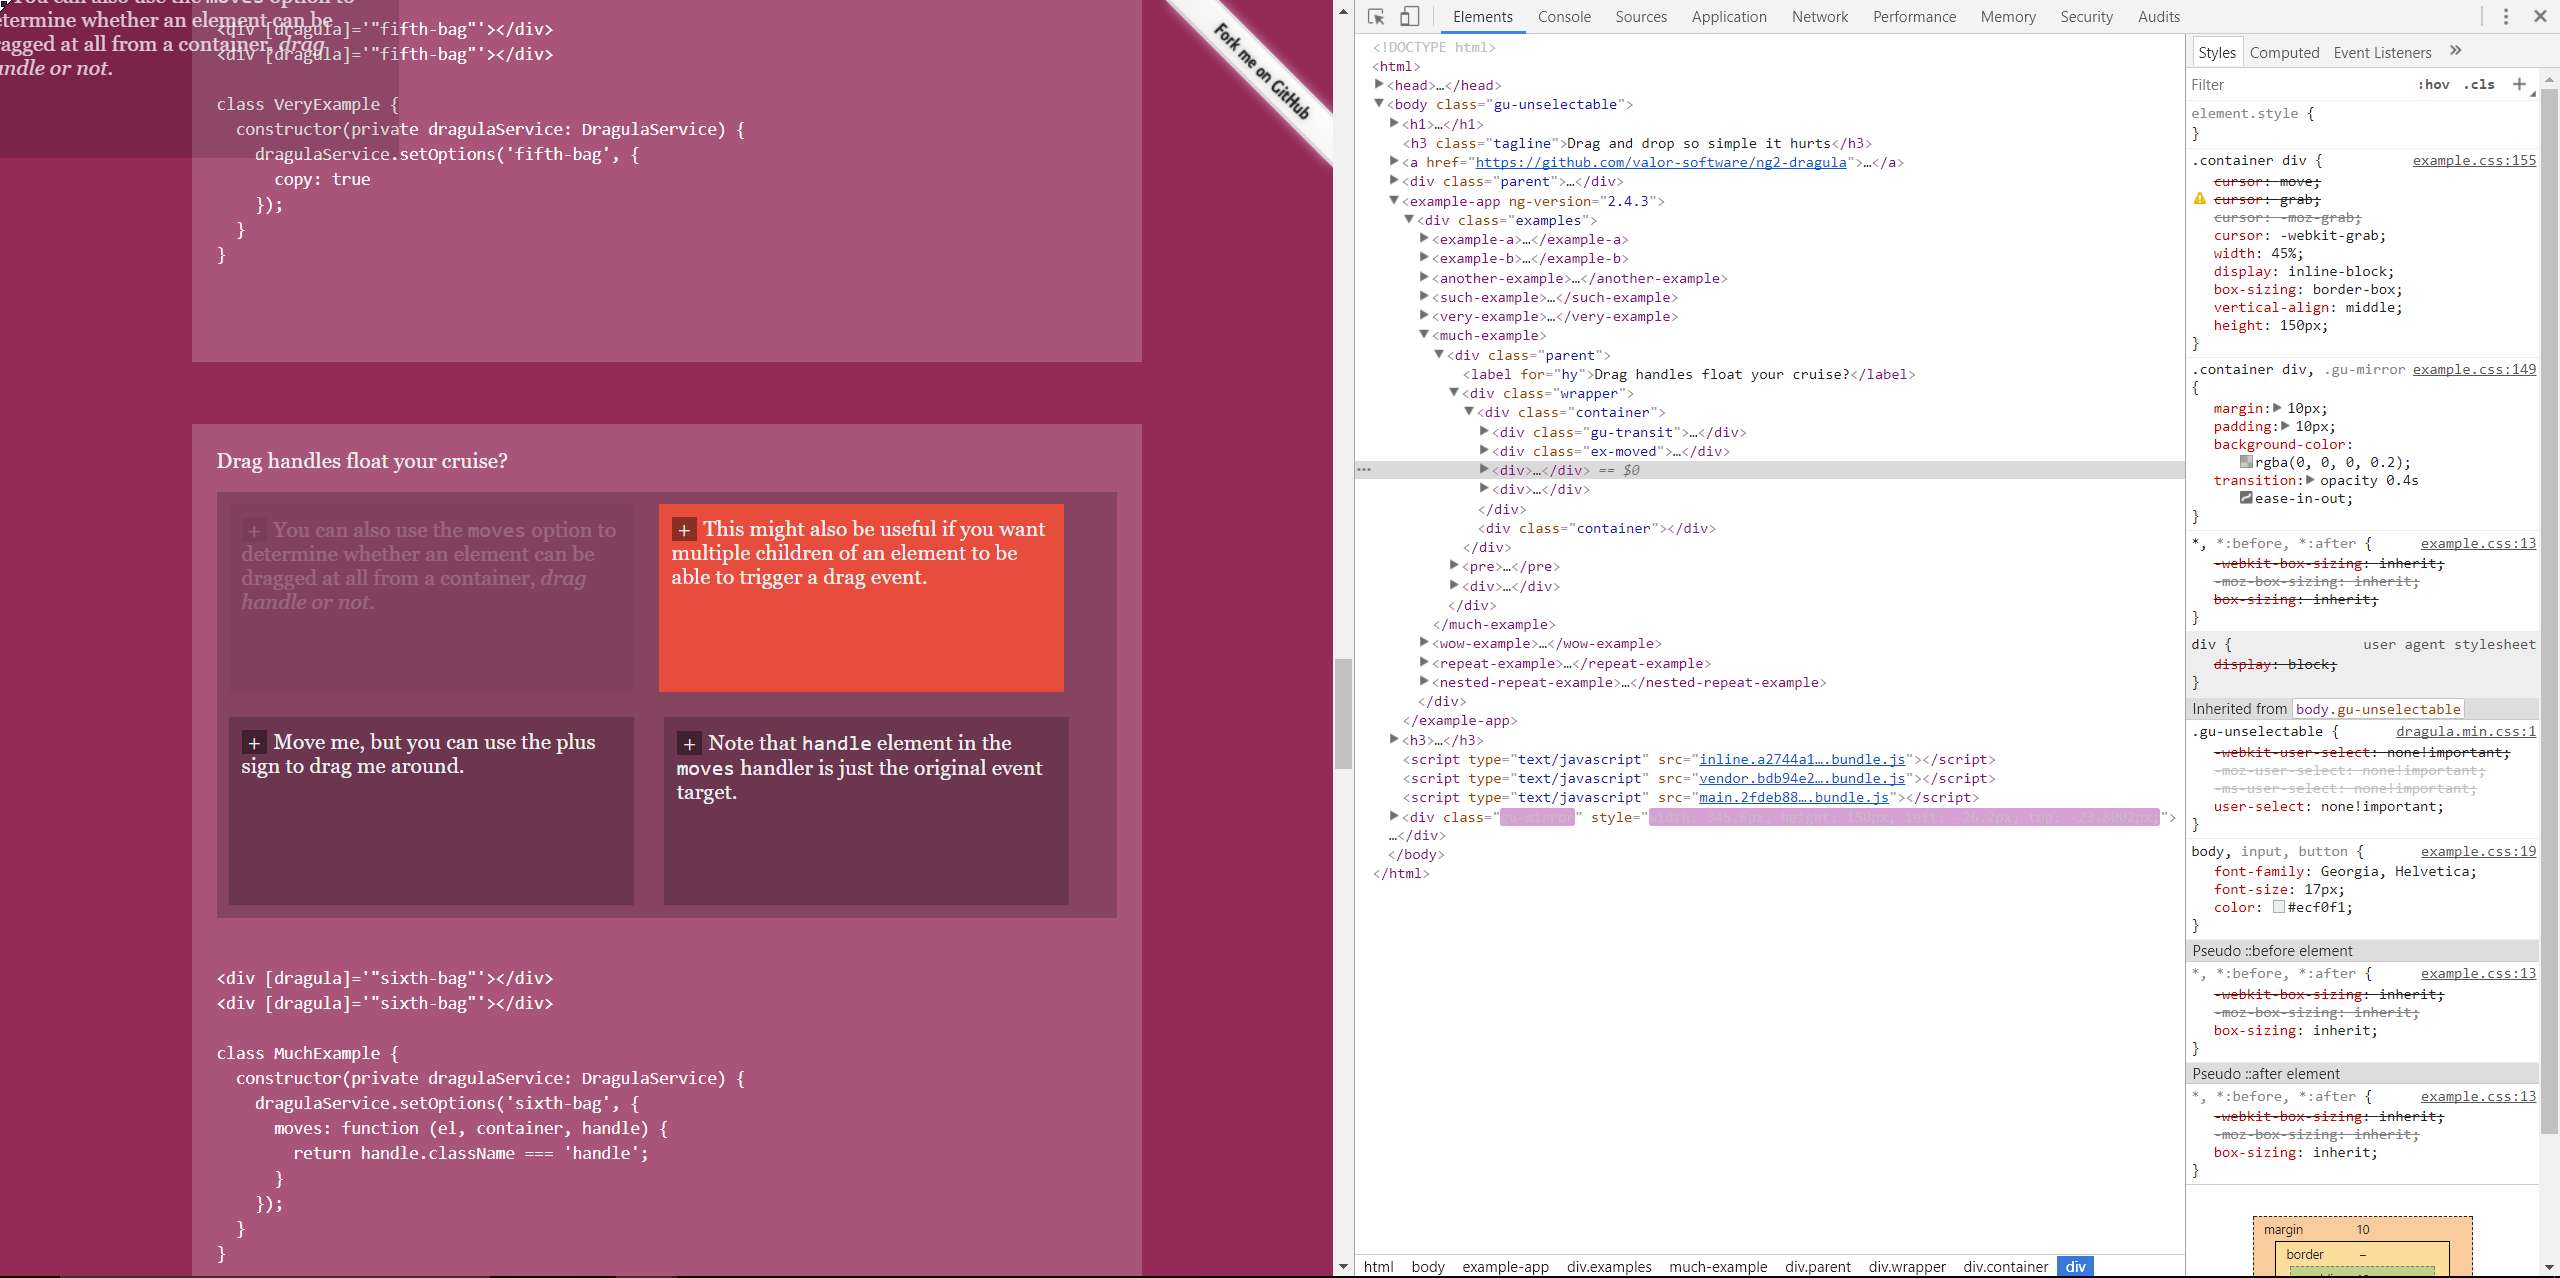
Task: Expand the head element in the DOM tree
Action: 1378,85
